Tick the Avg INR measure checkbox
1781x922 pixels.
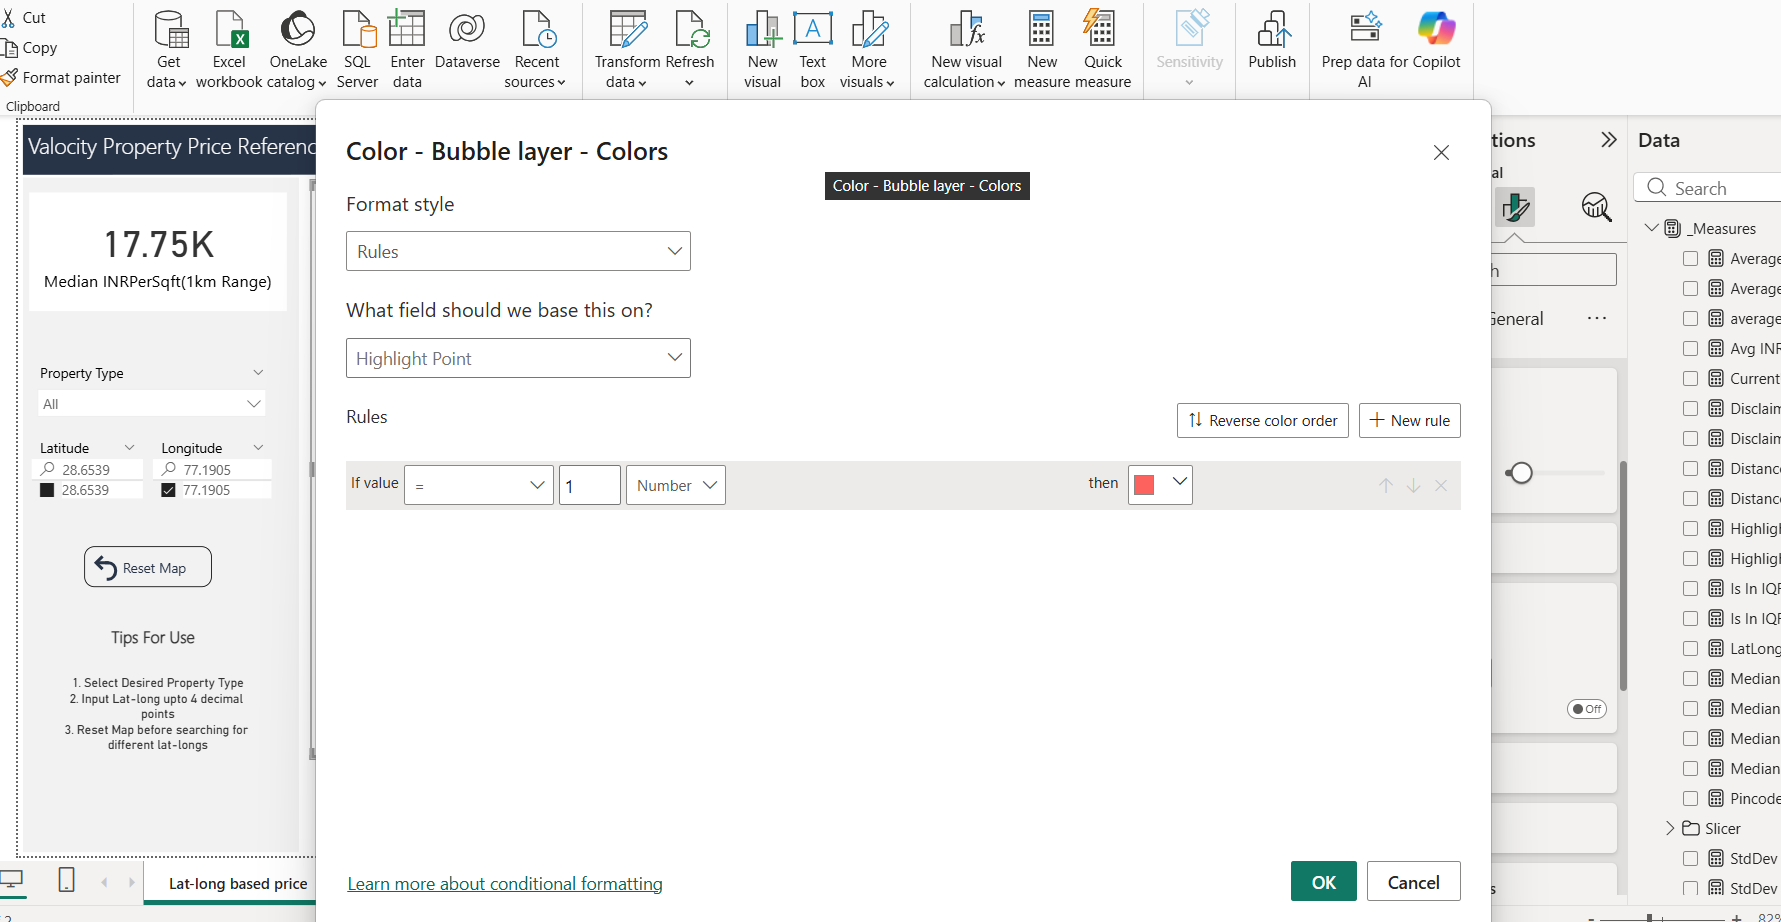[1691, 348]
